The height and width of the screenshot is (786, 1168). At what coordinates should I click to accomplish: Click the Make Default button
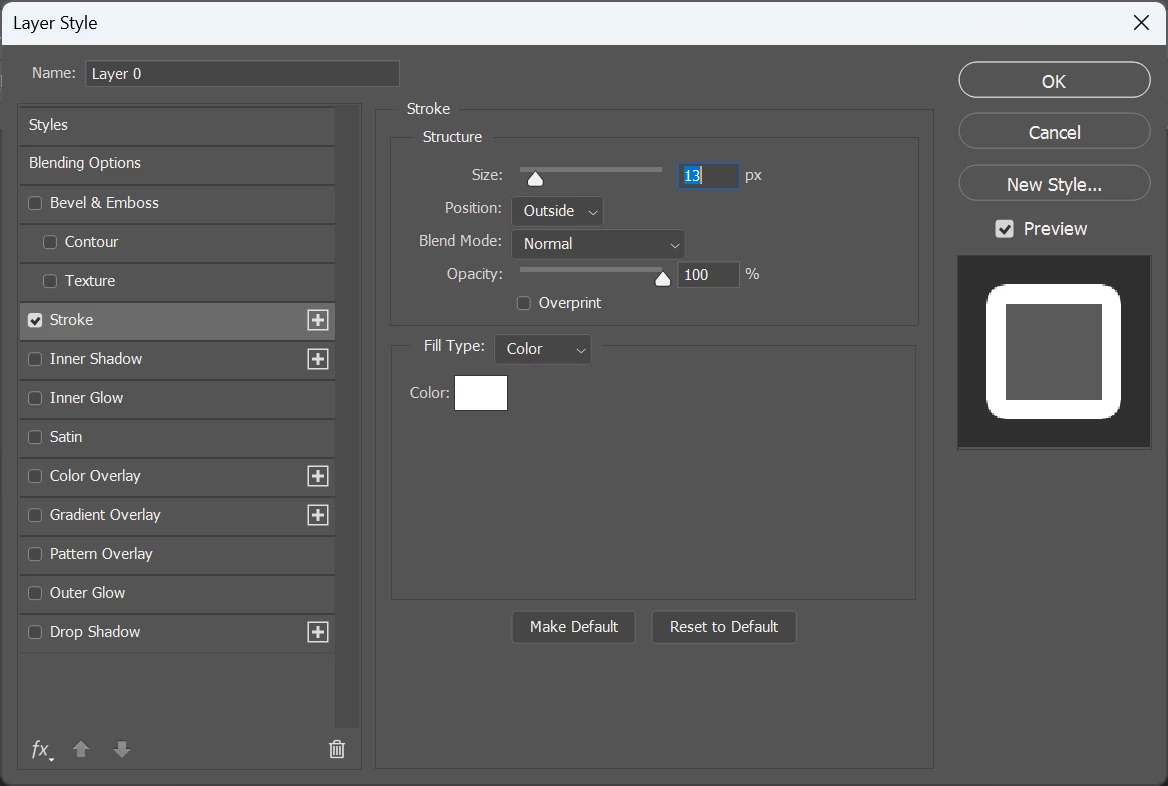(574, 627)
